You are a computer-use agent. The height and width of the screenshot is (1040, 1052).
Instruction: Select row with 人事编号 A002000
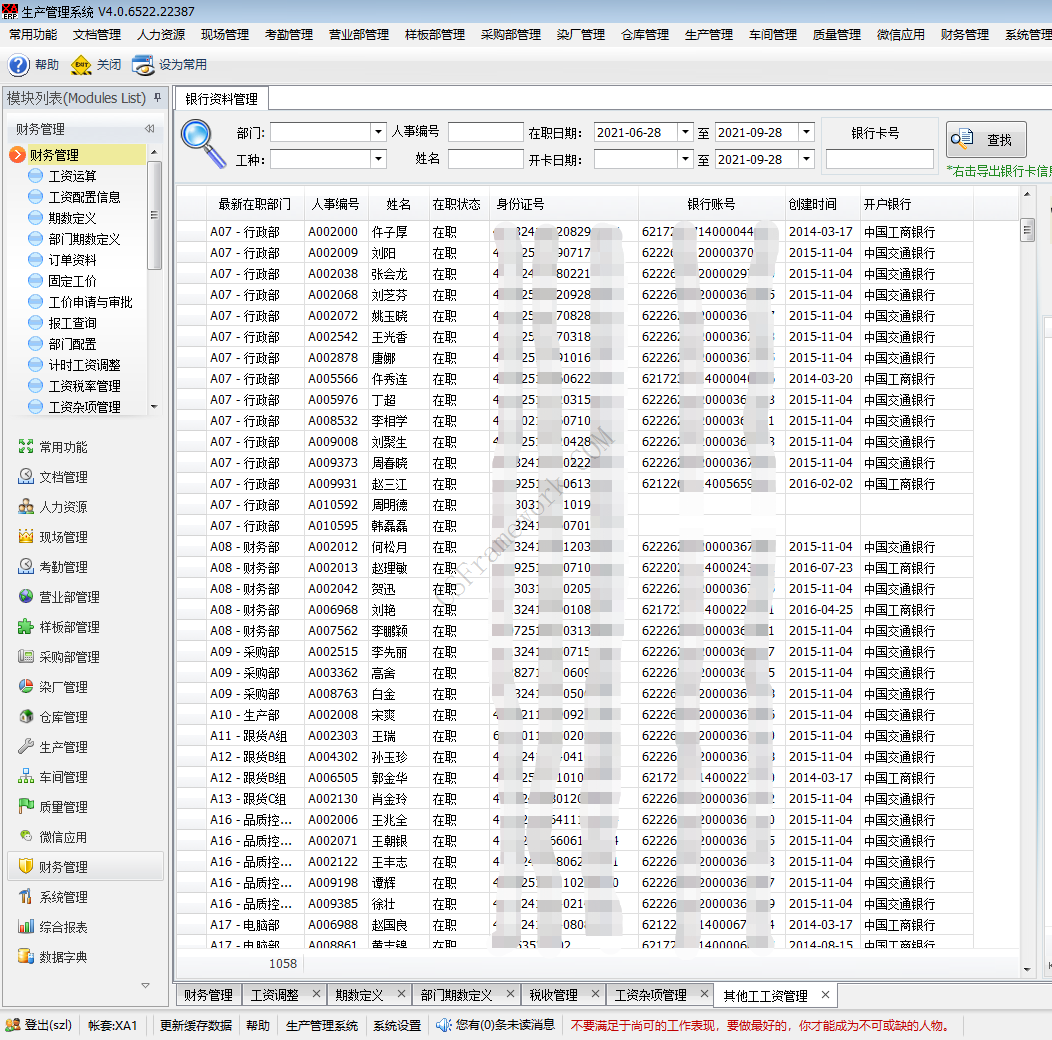(x=574, y=231)
